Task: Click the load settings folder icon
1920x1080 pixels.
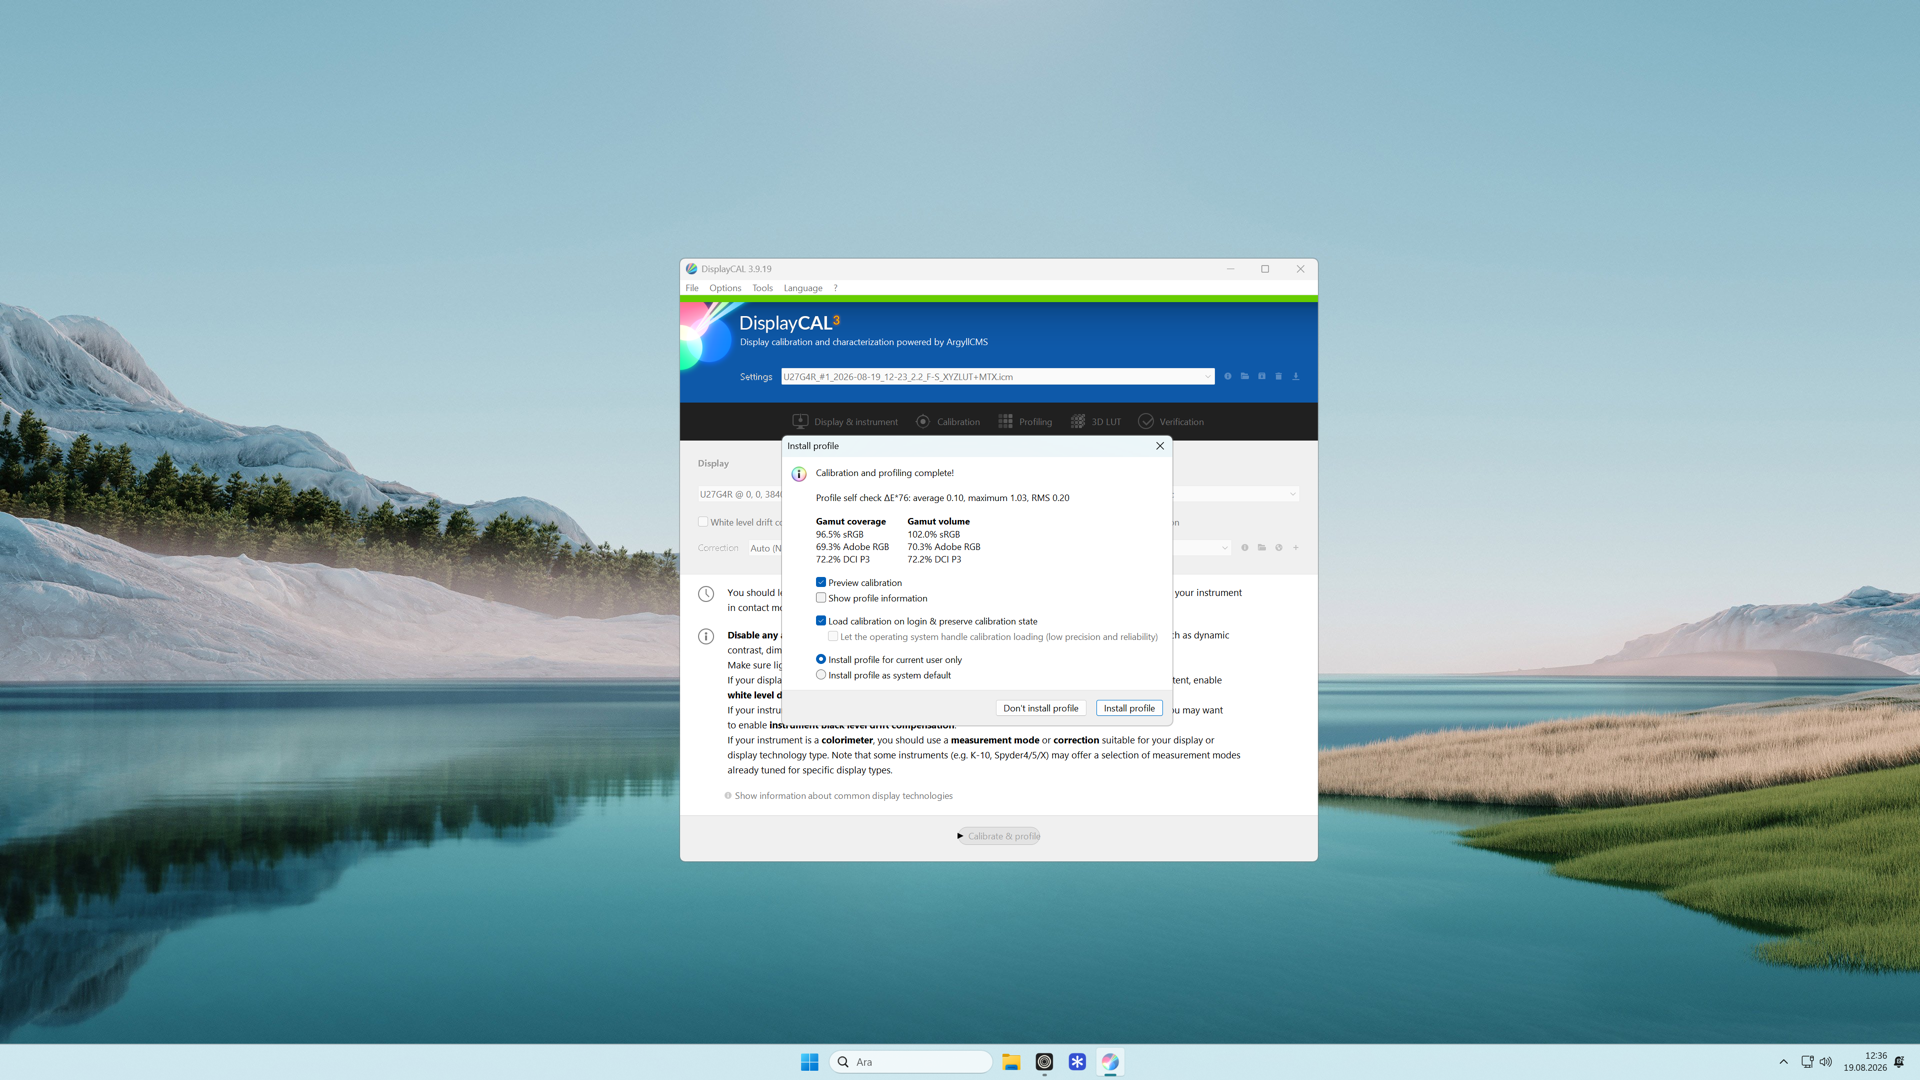Action: coord(1245,377)
